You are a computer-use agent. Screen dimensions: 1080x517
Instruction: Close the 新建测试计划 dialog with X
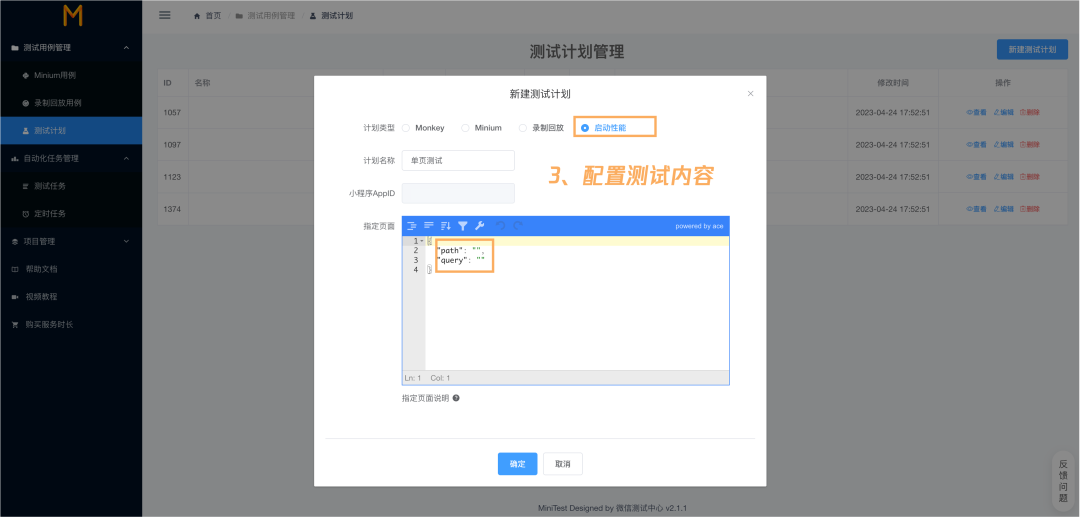click(751, 94)
